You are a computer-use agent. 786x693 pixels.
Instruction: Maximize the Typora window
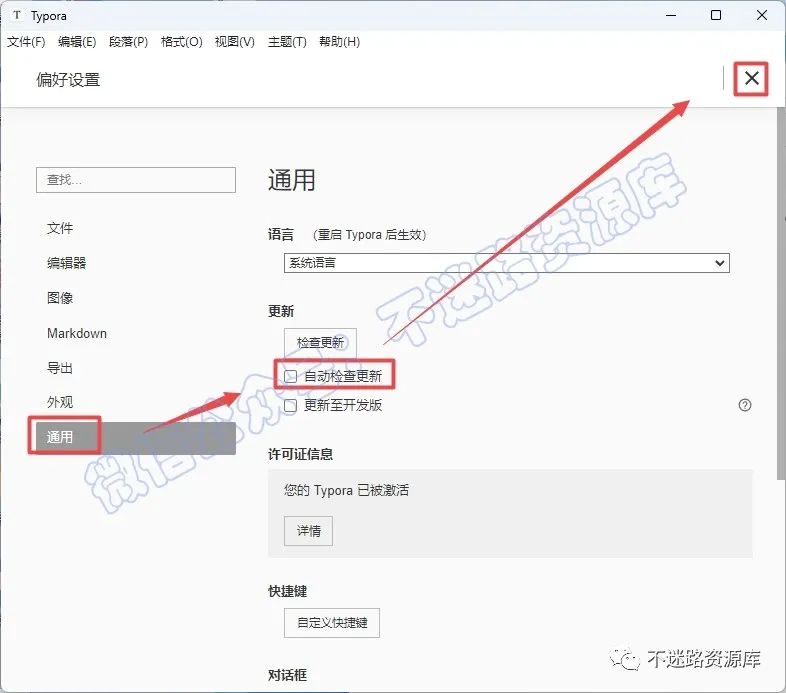716,16
